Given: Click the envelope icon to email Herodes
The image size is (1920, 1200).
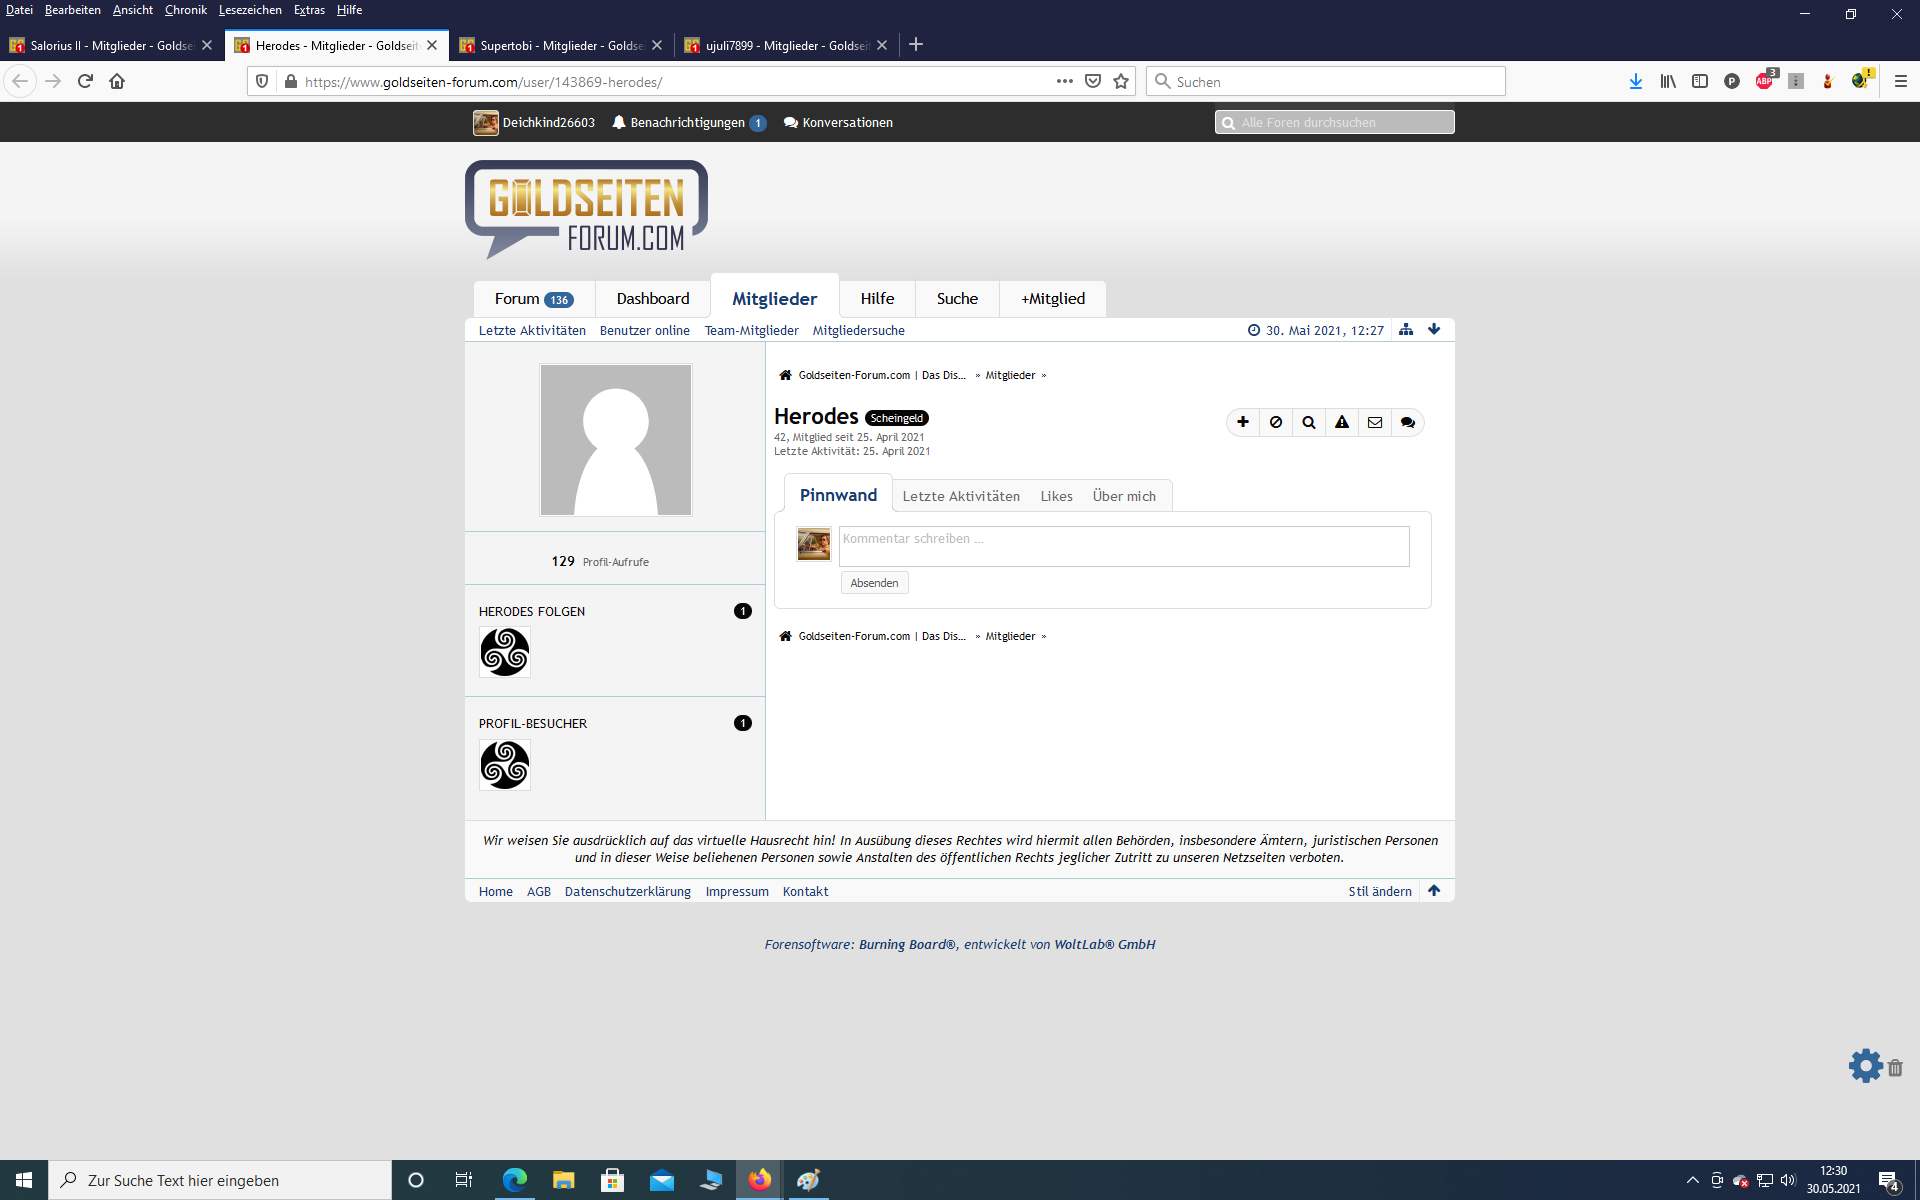Looking at the screenshot, I should point(1375,422).
